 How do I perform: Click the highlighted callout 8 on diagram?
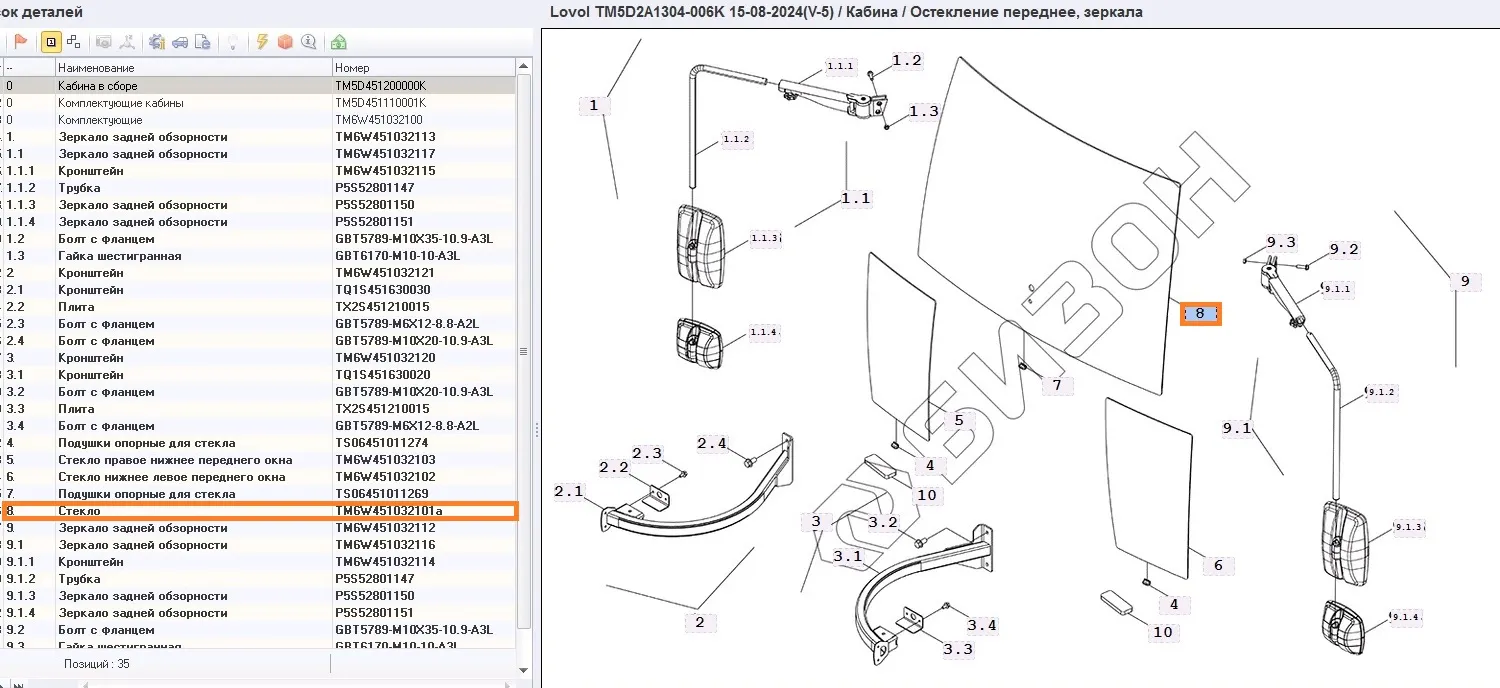(1200, 314)
